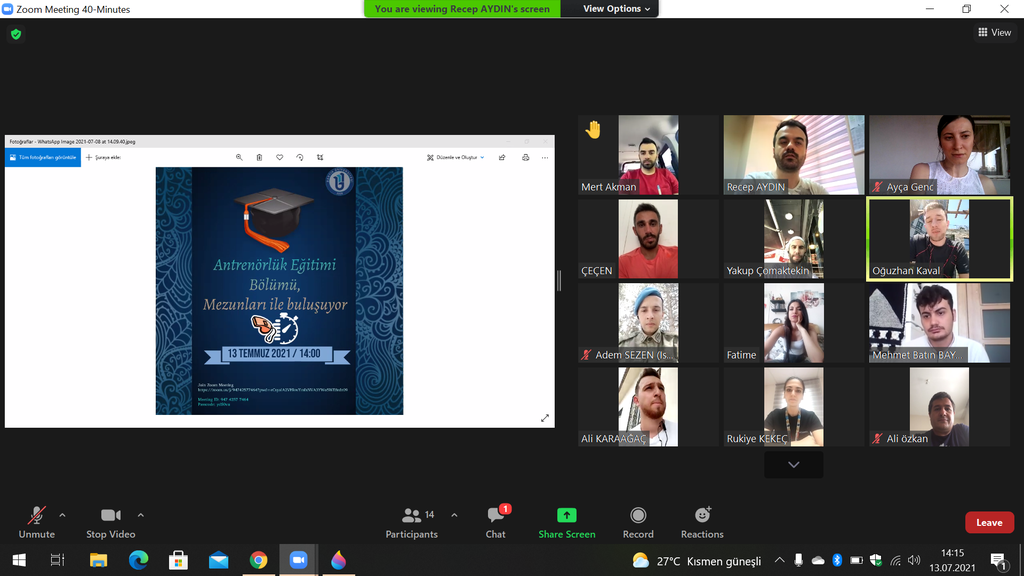Select Oğuzhan Kaval's video tile
Image resolution: width=1024 pixels, height=576 pixels.
click(939, 238)
